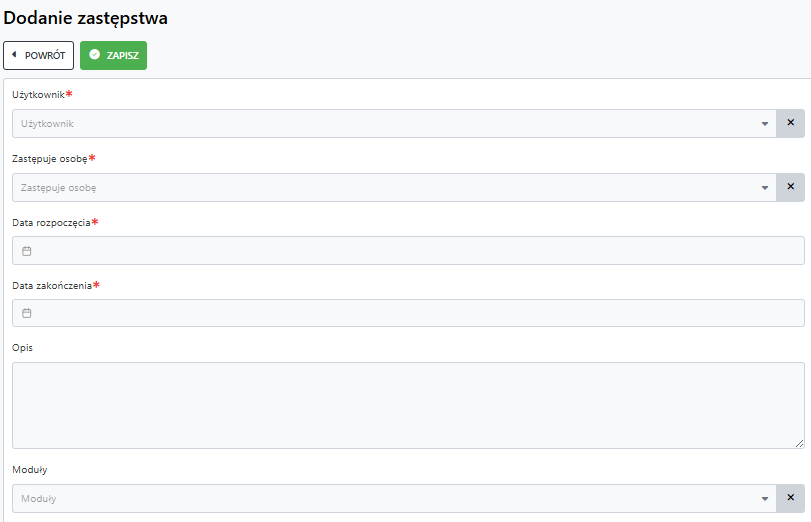Open calendar icon for Data zakończenia
811x522 pixels.
tap(27, 313)
